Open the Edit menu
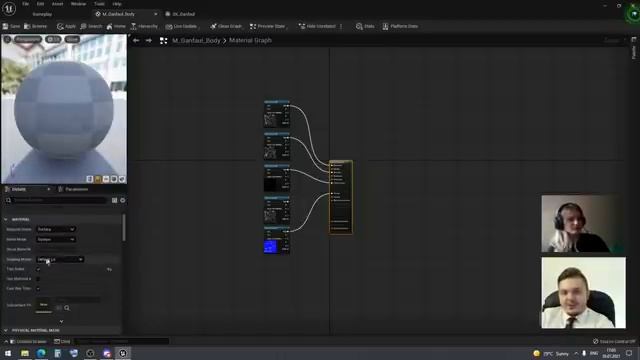 click(40, 4)
